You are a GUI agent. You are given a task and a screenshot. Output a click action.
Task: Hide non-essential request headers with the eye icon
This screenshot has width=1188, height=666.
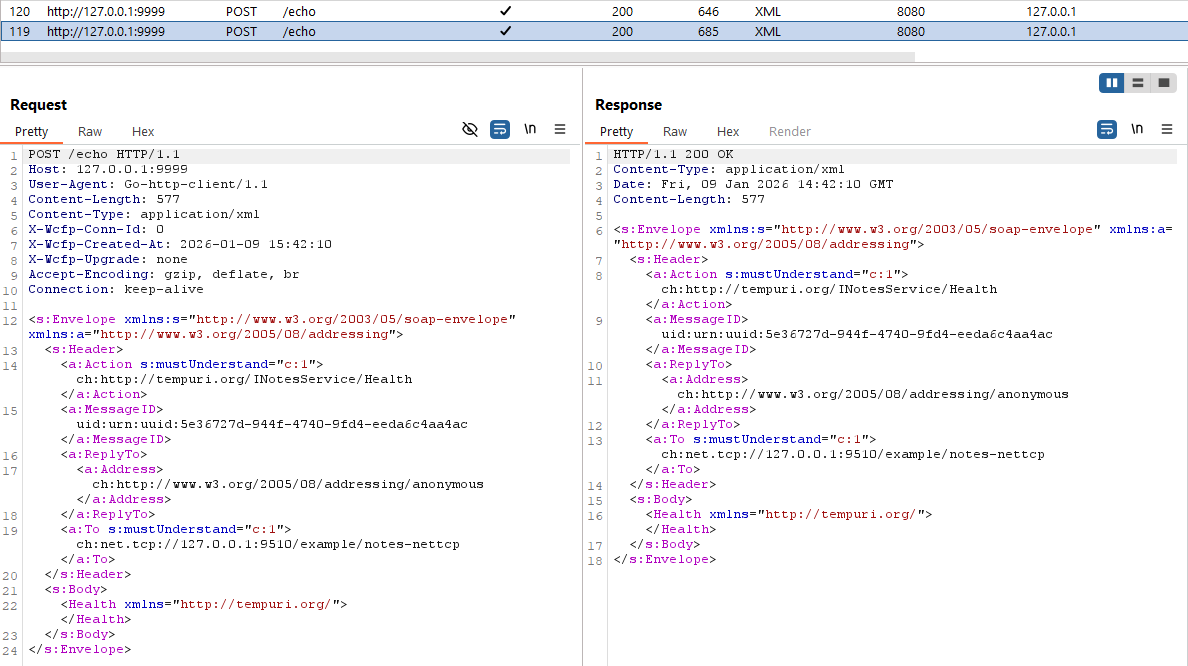point(470,129)
